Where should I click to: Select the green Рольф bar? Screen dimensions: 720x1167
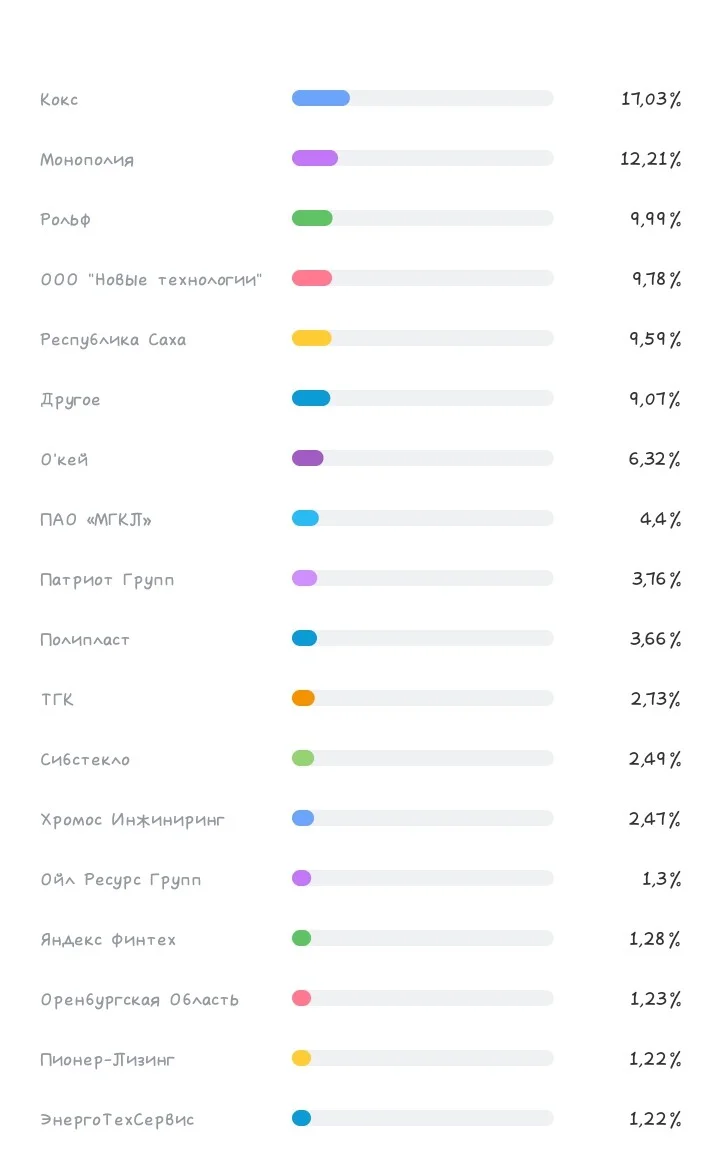click(312, 218)
